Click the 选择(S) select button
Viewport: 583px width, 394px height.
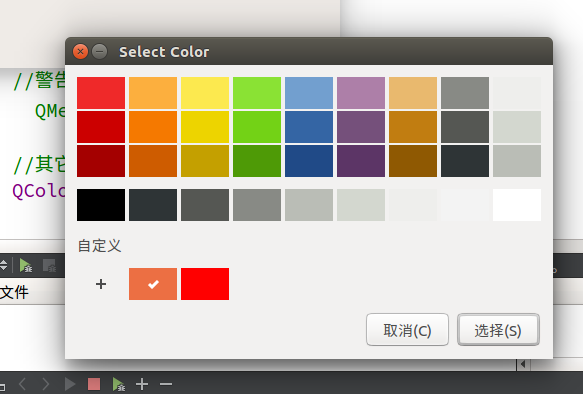coord(498,330)
